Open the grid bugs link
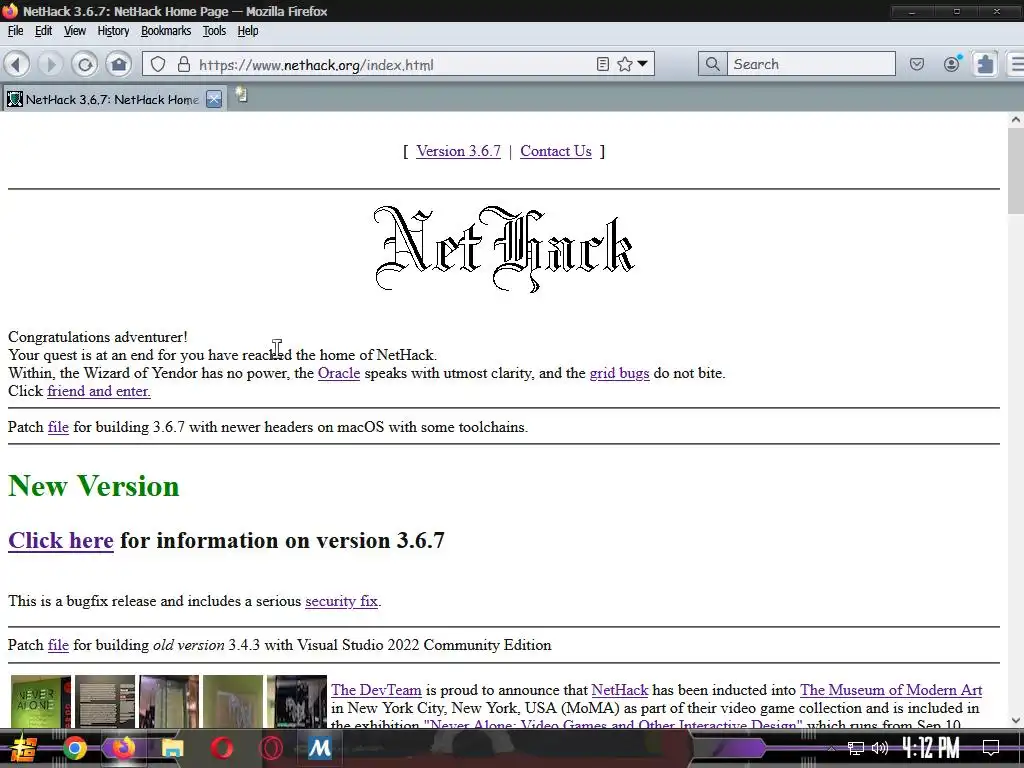 click(x=619, y=373)
